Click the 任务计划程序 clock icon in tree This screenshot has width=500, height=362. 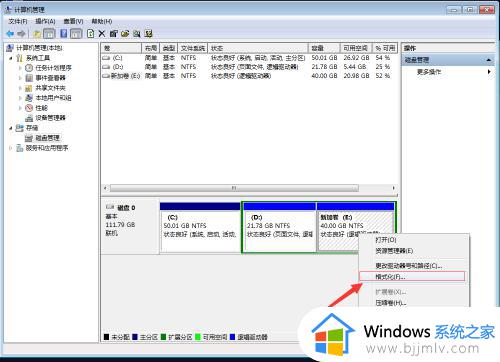click(29, 68)
